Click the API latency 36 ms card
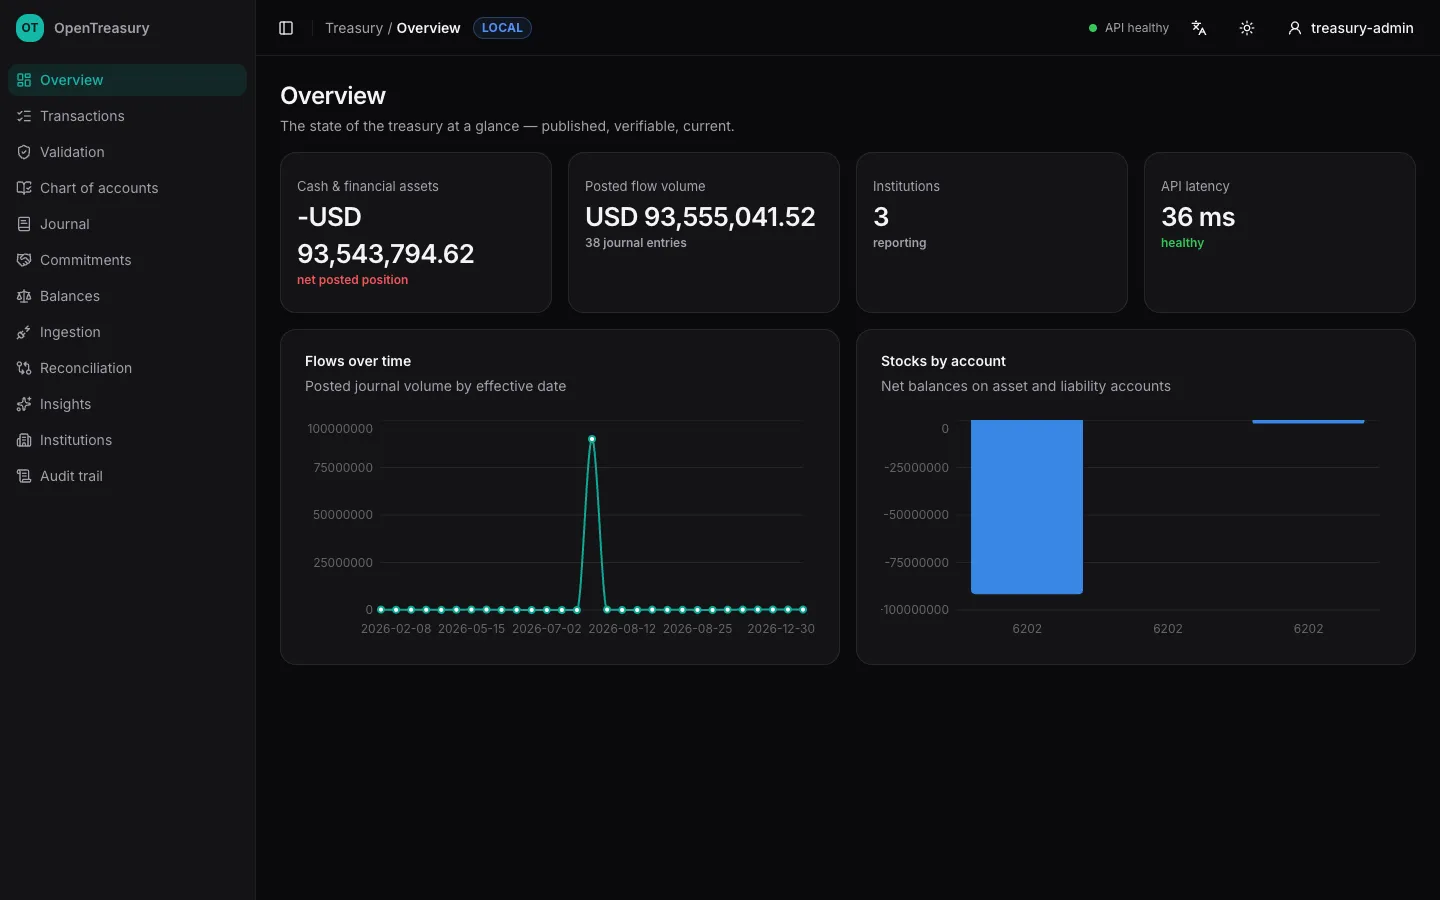Screen dimensions: 1440x900 tap(1280, 232)
